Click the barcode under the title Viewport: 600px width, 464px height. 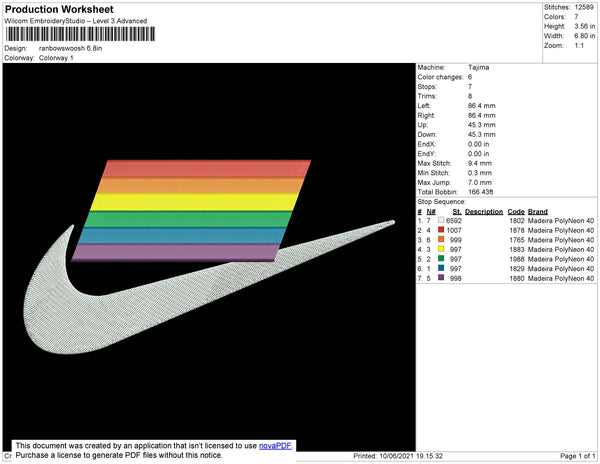tap(80, 34)
